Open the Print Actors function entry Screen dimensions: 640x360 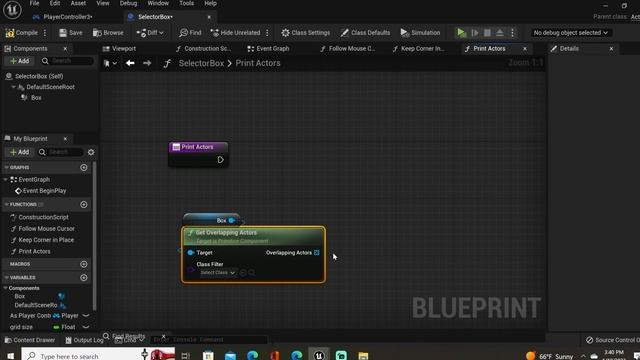click(x=34, y=251)
